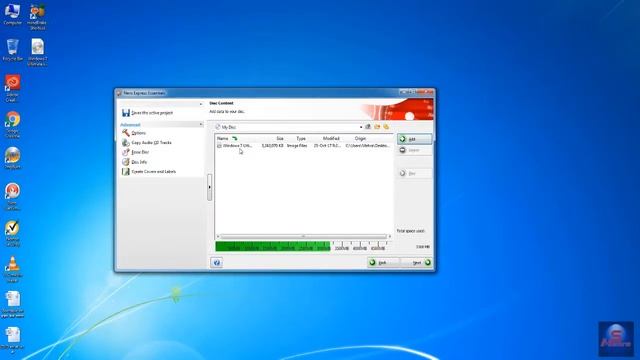Click the up one level icon
The height and width of the screenshot is (360, 640).
pos(368,127)
